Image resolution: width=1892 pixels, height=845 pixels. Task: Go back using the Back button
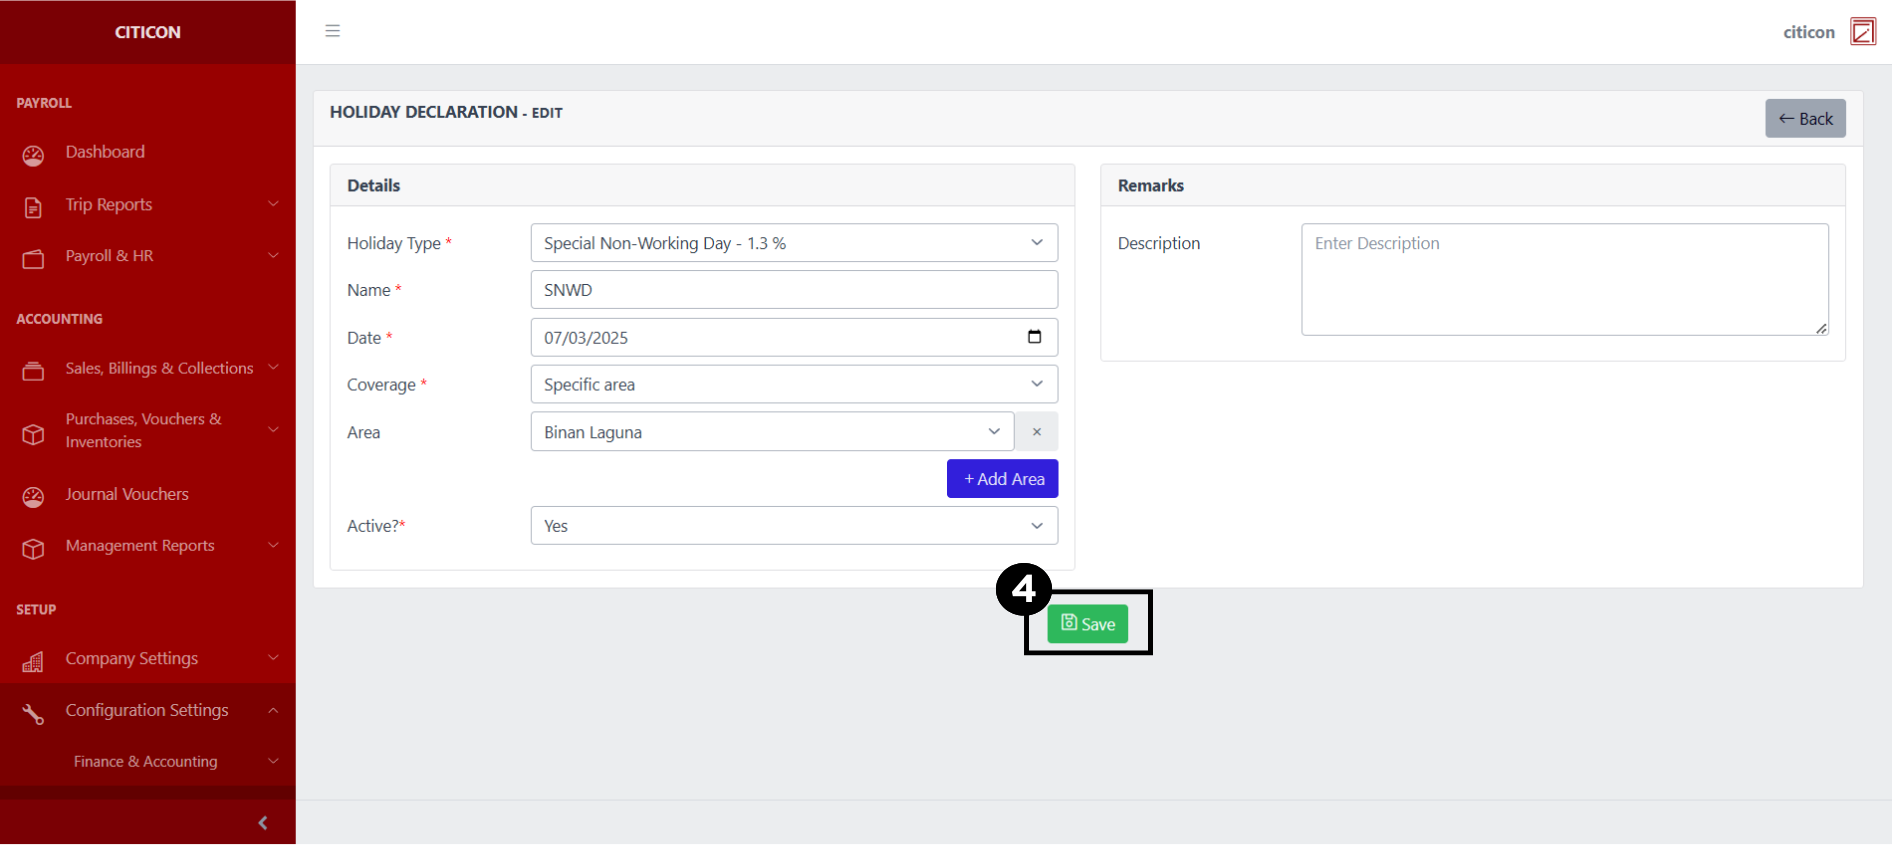point(1804,119)
